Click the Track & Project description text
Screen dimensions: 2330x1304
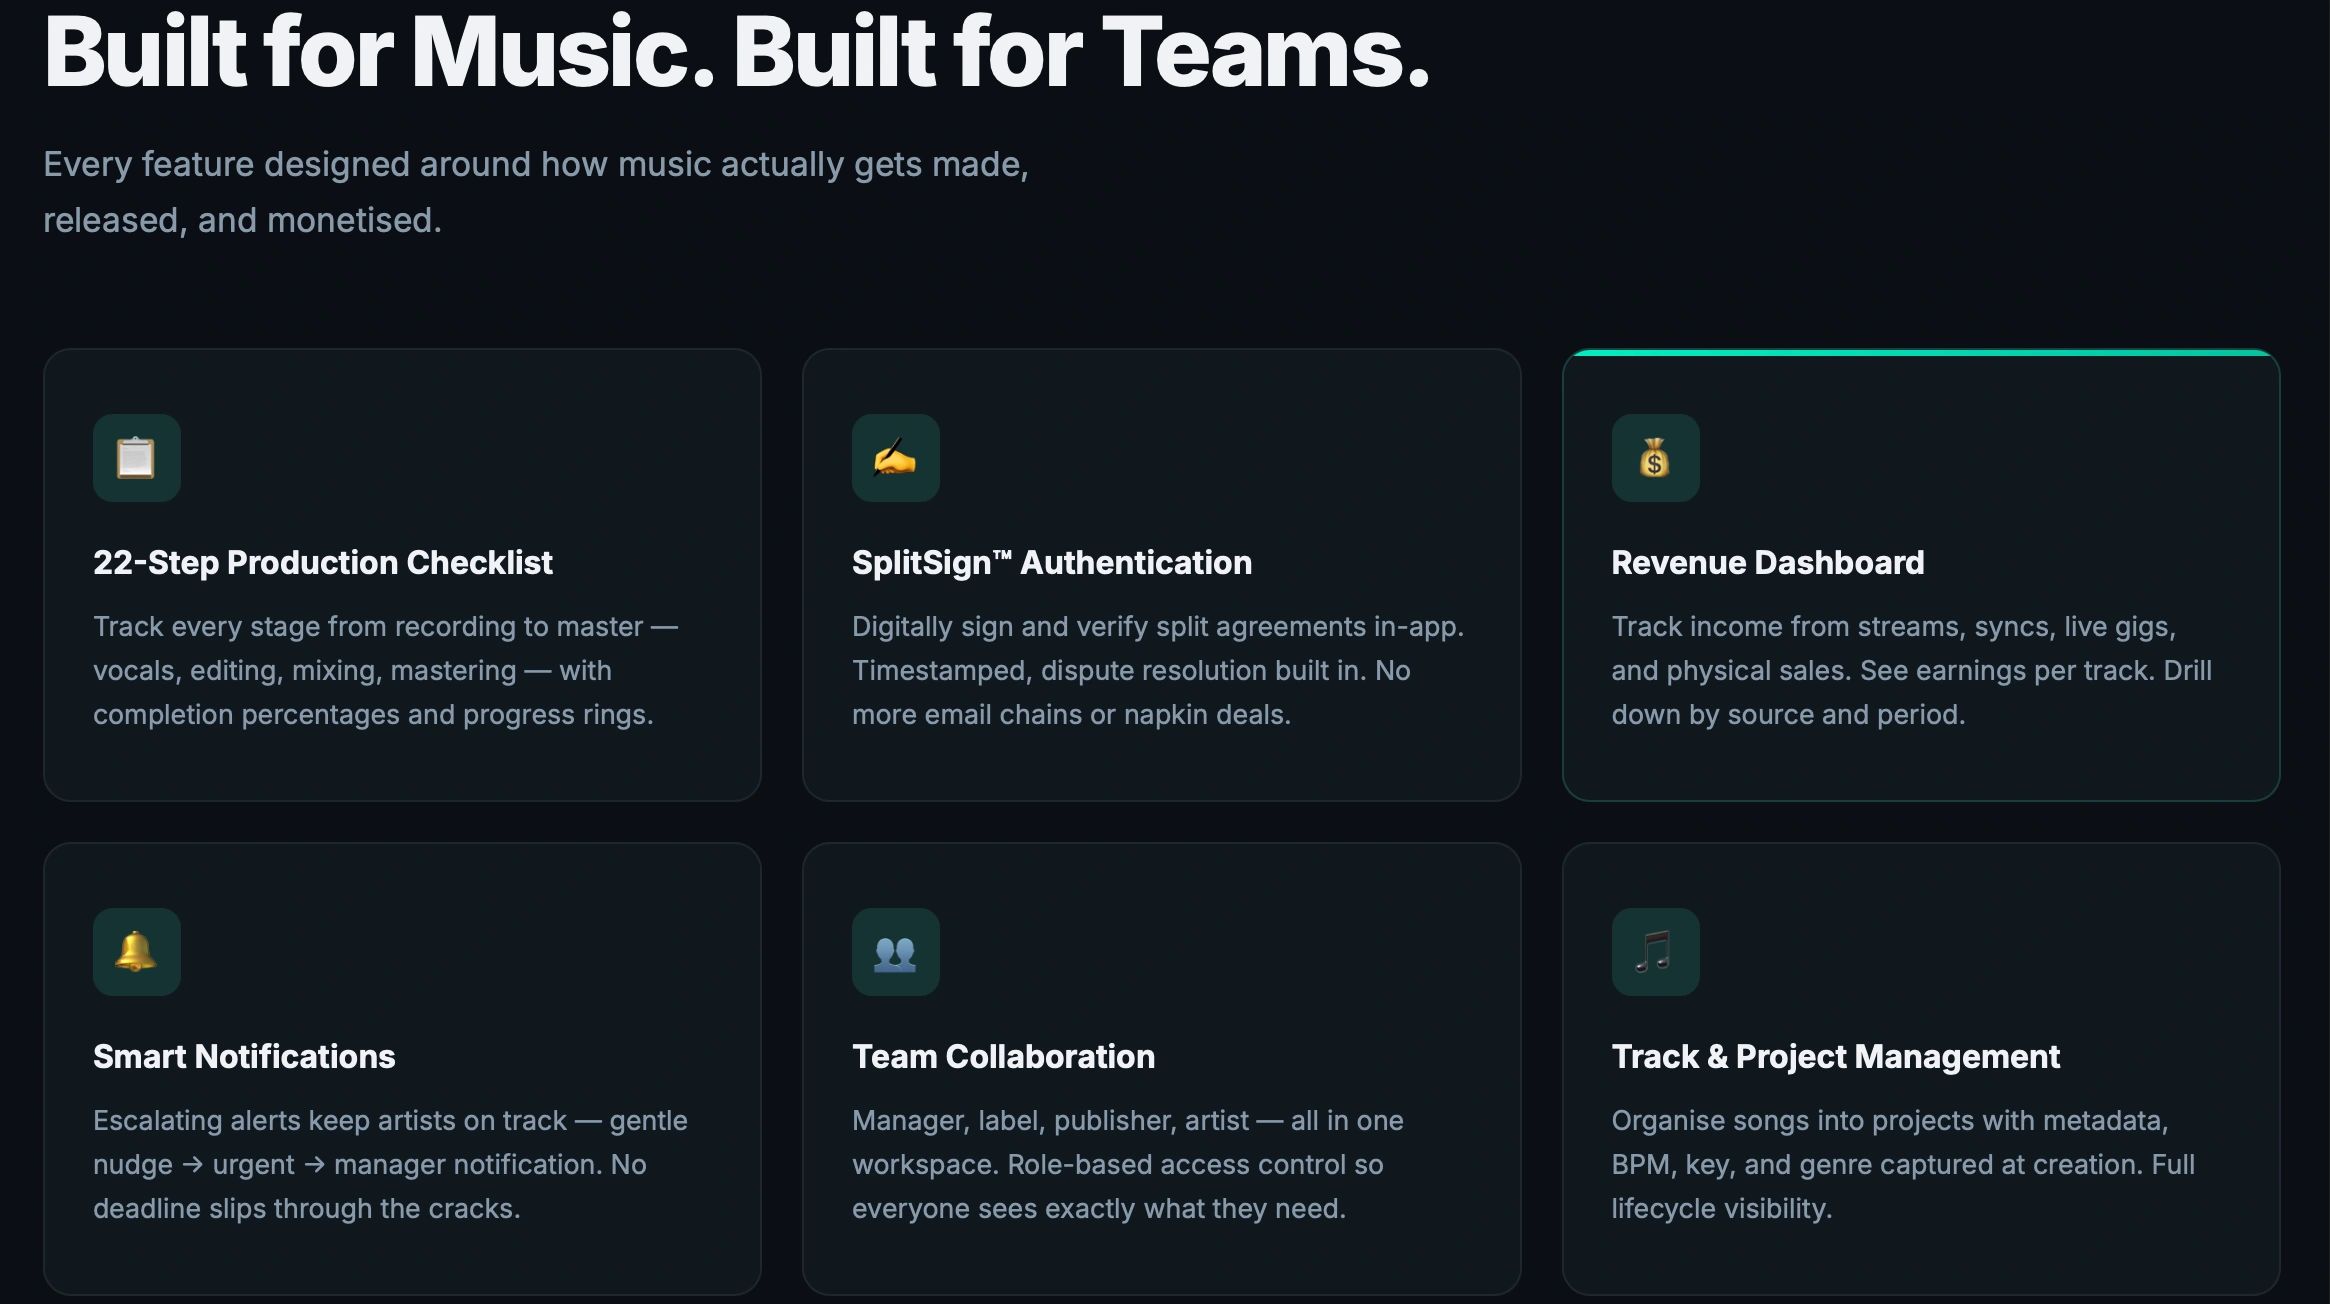click(x=1902, y=1164)
